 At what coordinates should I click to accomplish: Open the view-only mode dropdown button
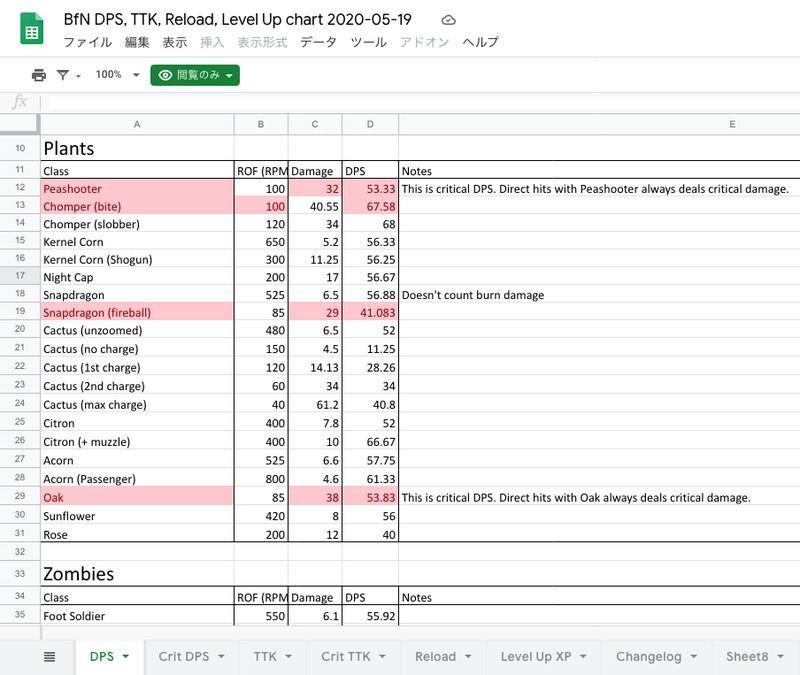coord(195,75)
